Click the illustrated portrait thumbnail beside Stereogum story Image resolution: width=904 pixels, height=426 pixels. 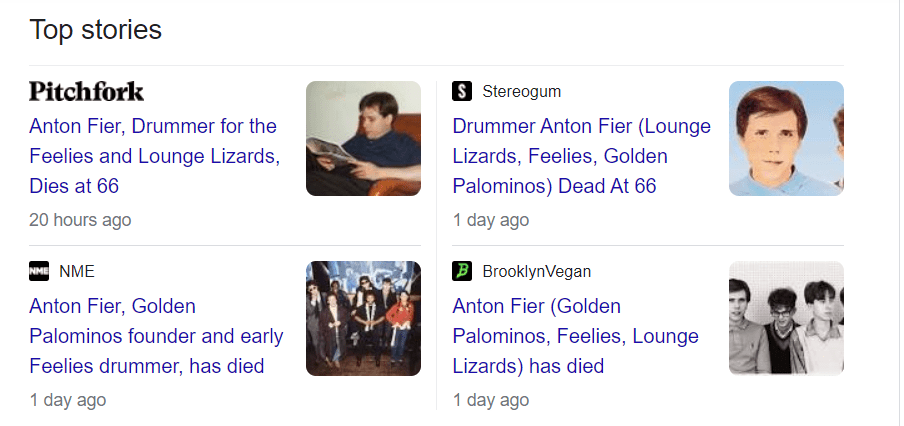coord(786,138)
